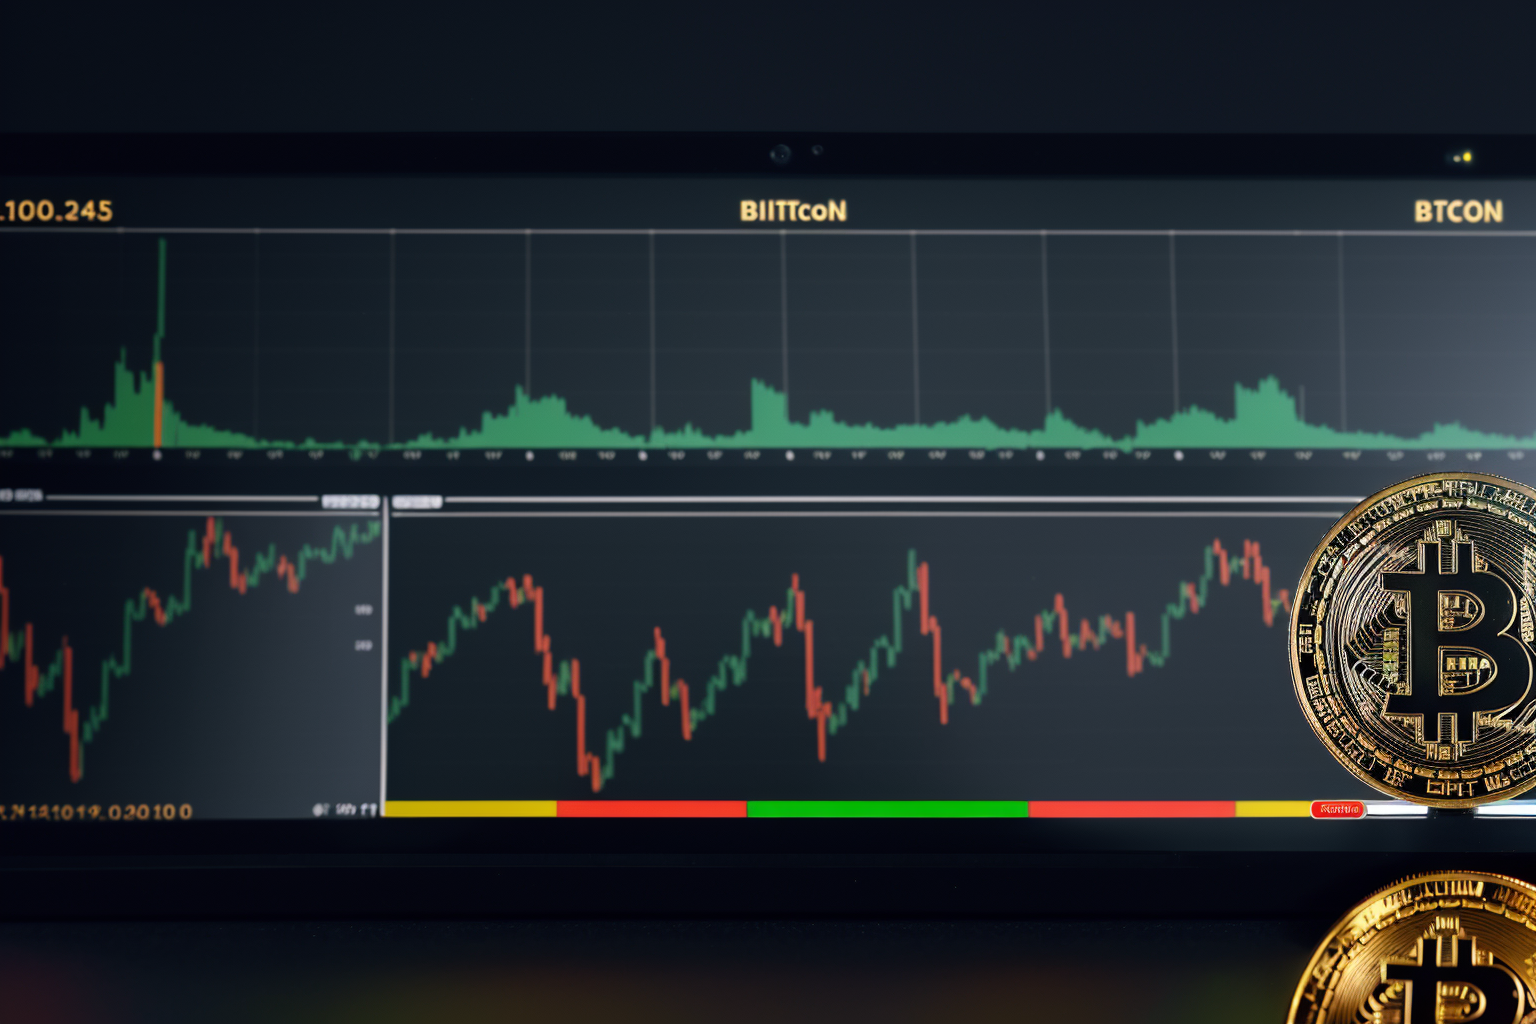Click the orange bar in volume histogram
This screenshot has width=1536, height=1024.
tap(158, 405)
